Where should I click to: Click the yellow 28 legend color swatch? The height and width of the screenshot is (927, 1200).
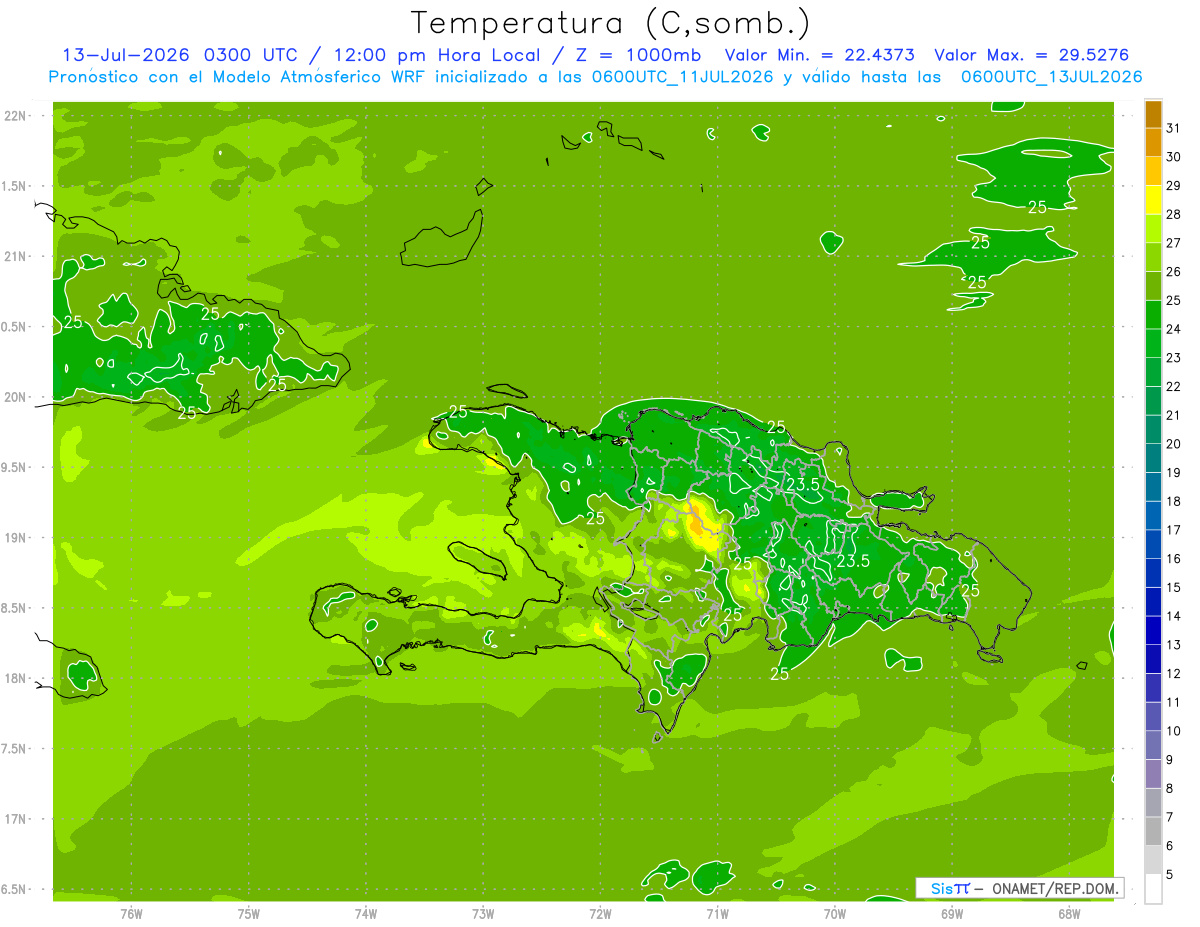(1153, 200)
